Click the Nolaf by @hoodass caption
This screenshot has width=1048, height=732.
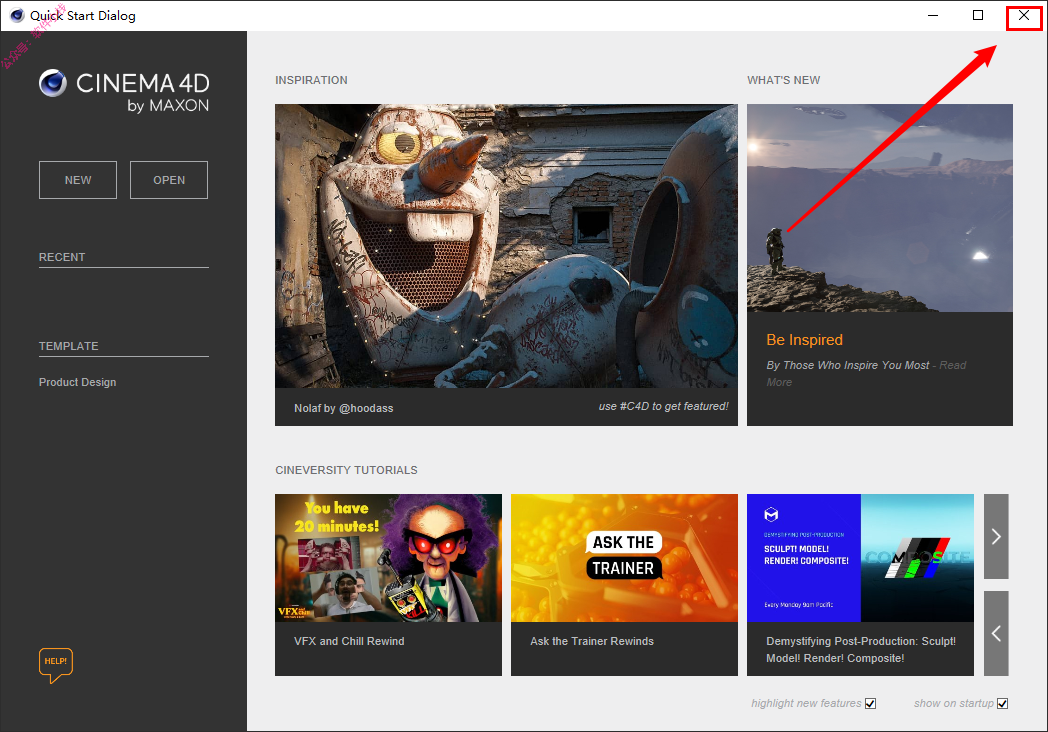pos(344,408)
